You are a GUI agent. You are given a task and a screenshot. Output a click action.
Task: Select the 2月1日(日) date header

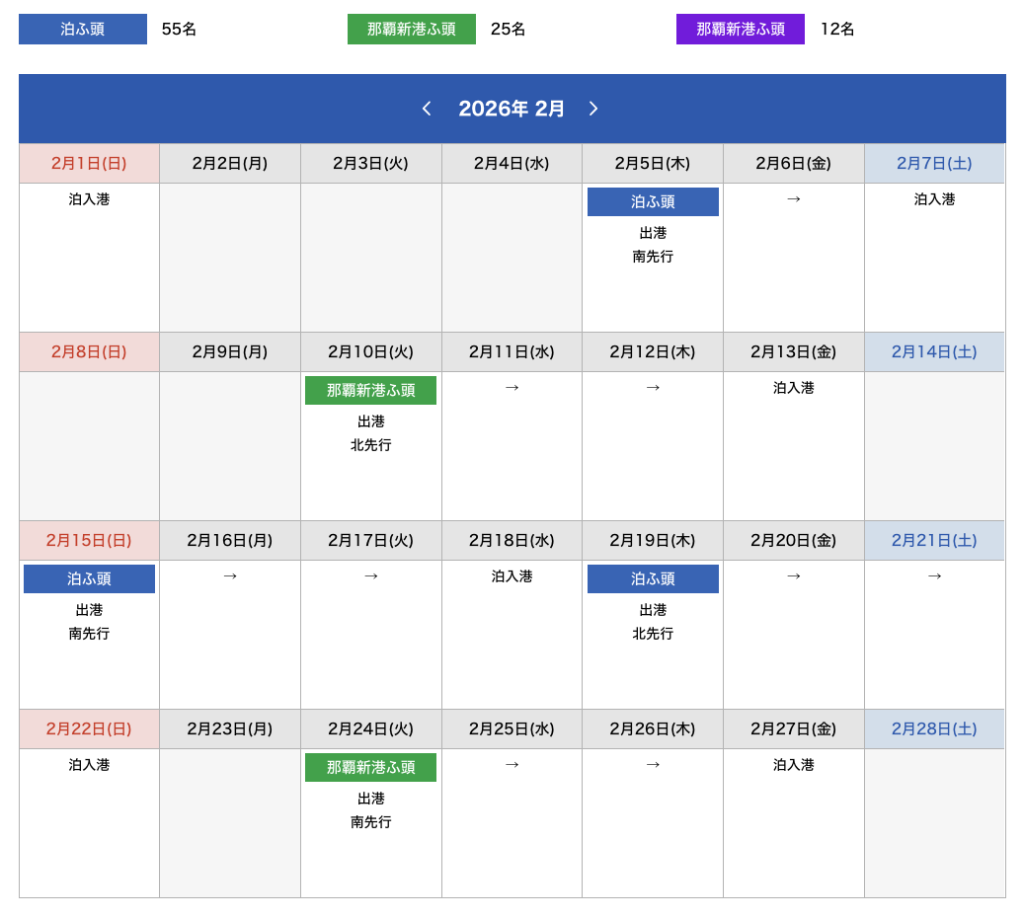(x=89, y=163)
